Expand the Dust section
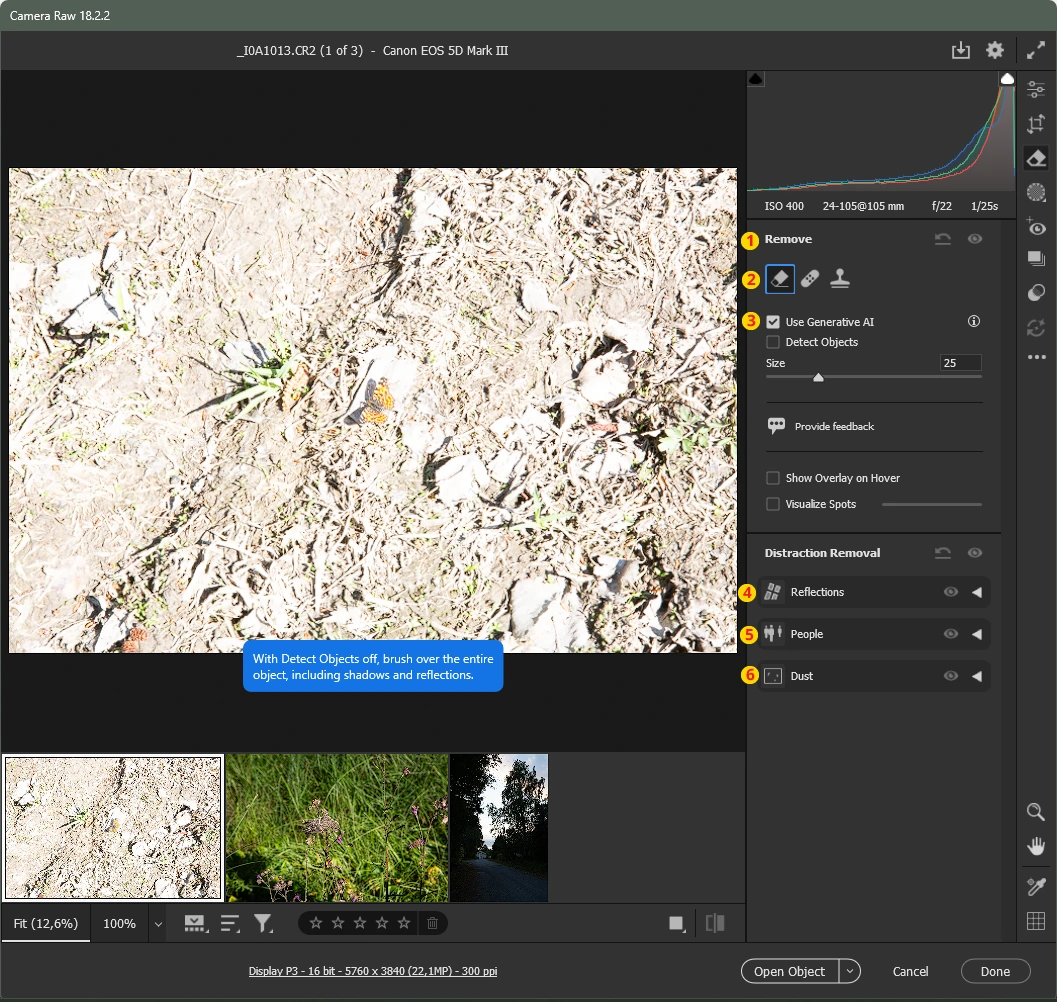 [977, 676]
